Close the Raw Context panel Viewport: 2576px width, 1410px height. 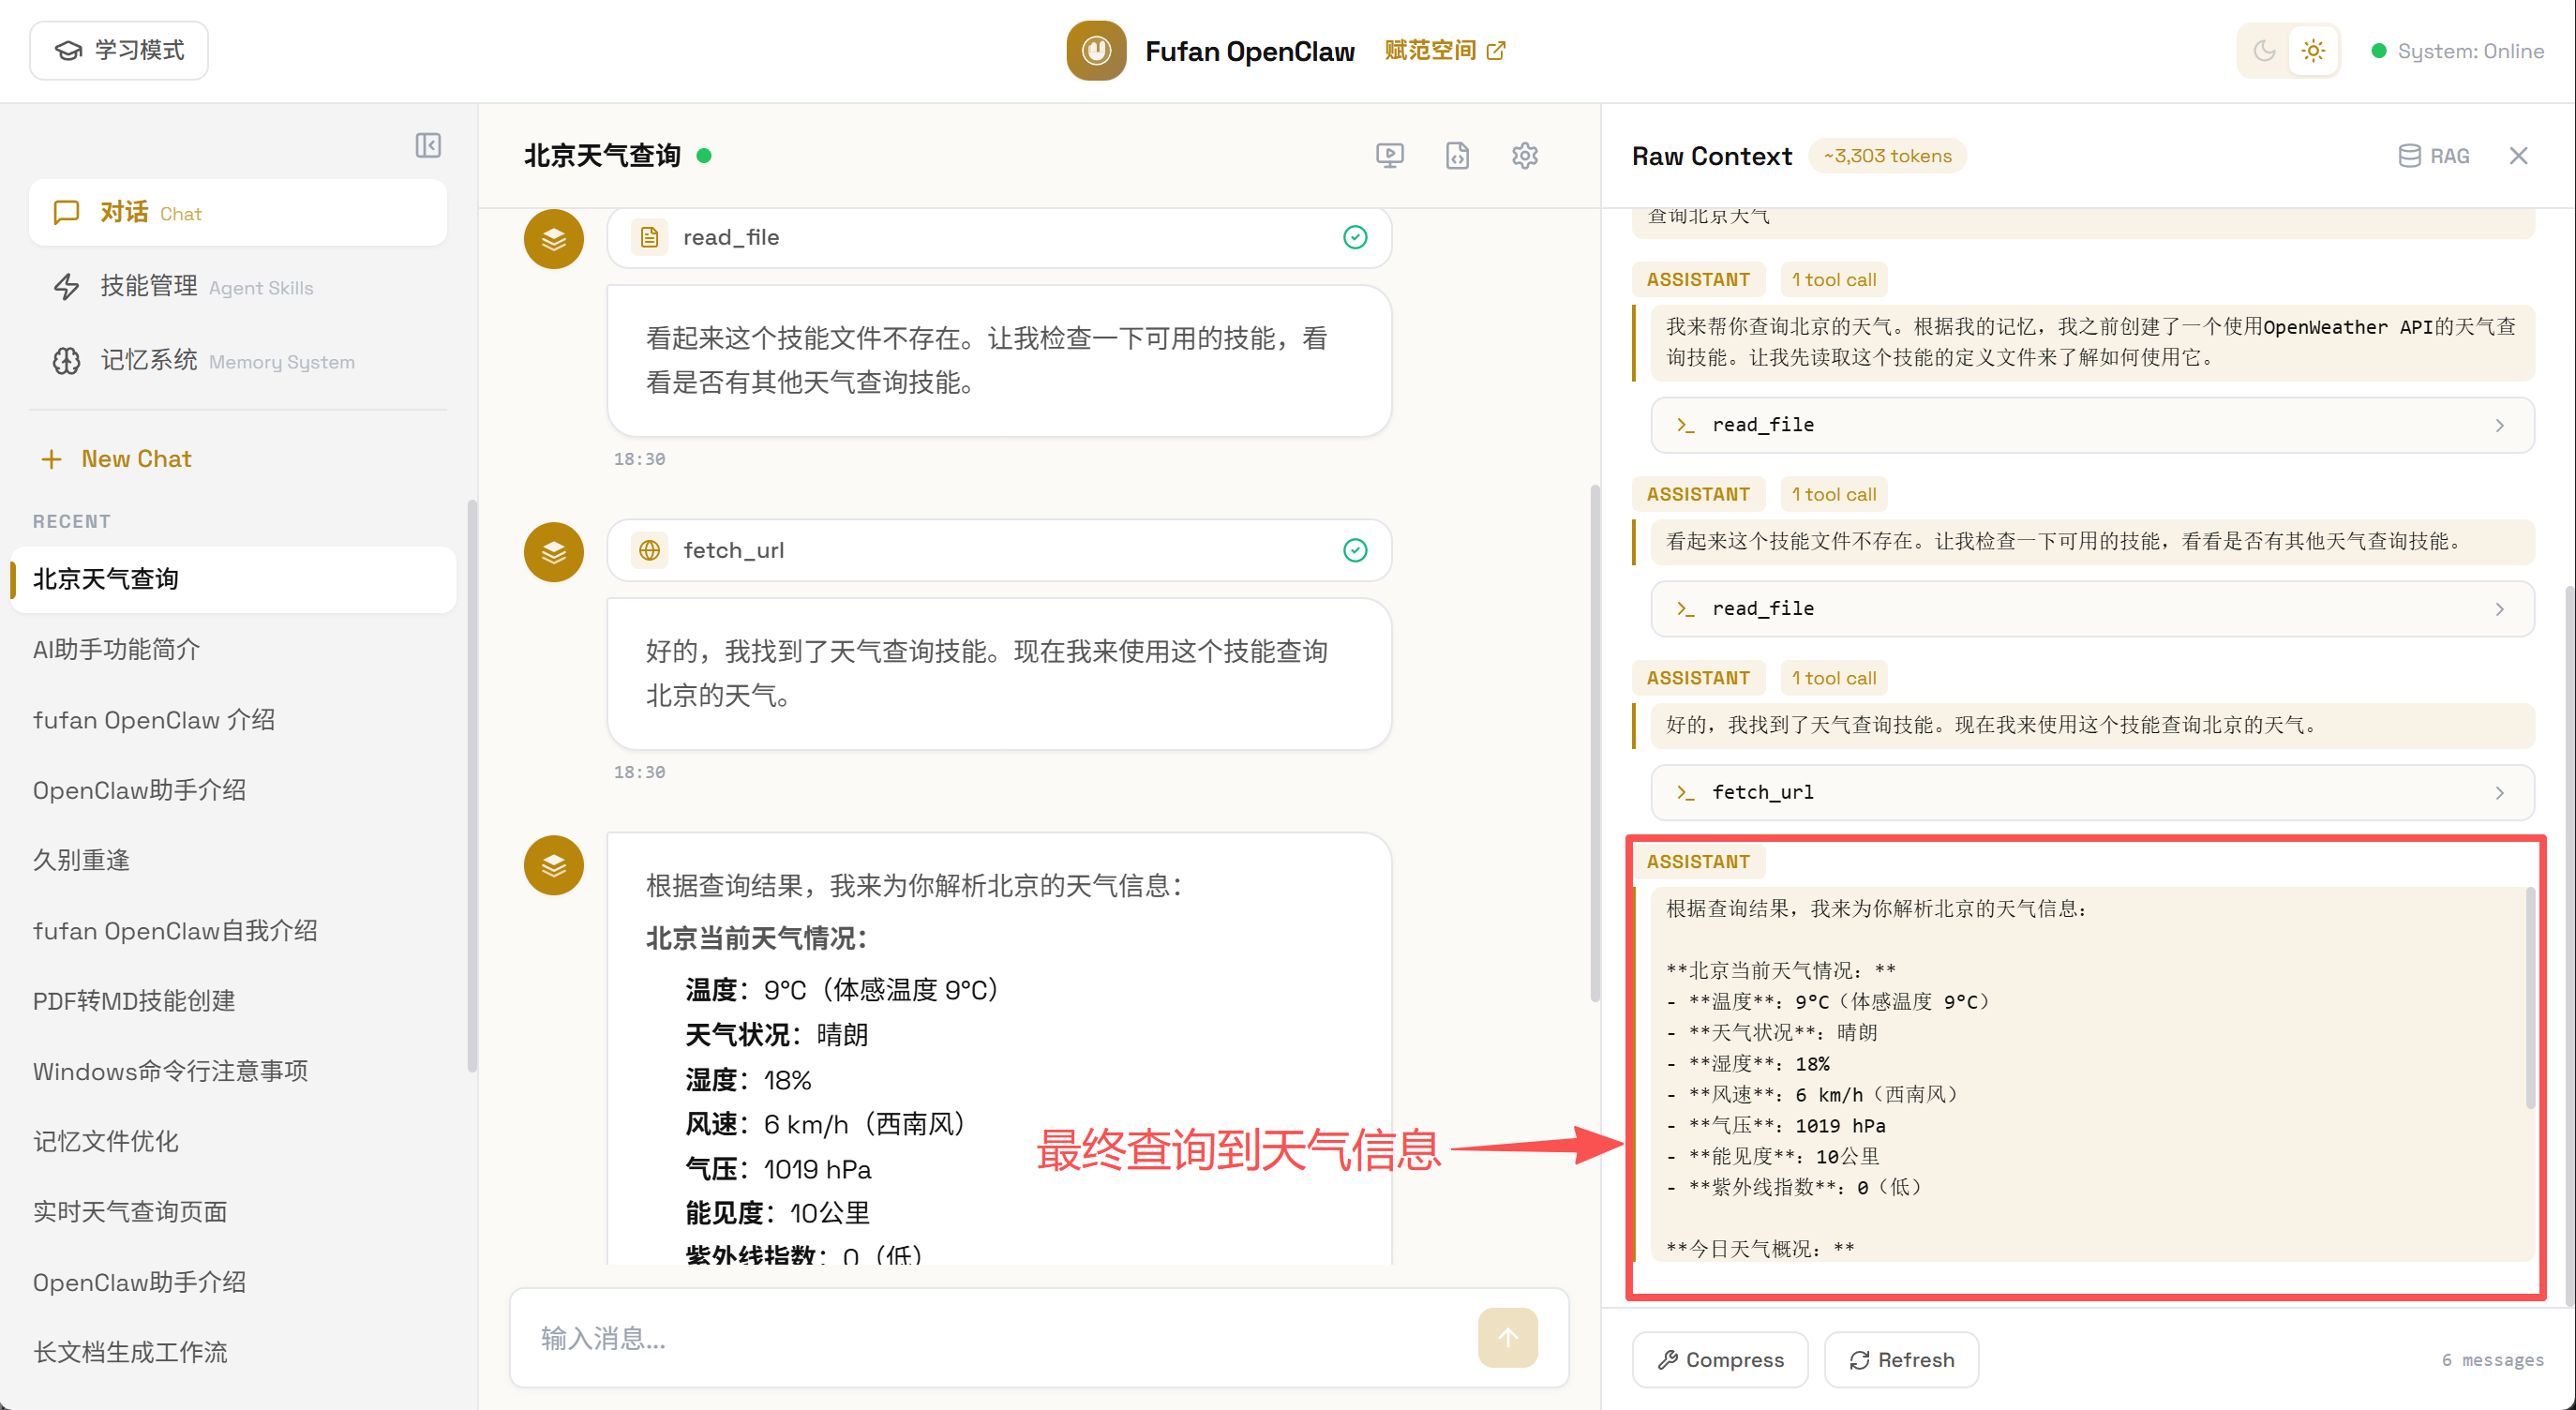2518,155
